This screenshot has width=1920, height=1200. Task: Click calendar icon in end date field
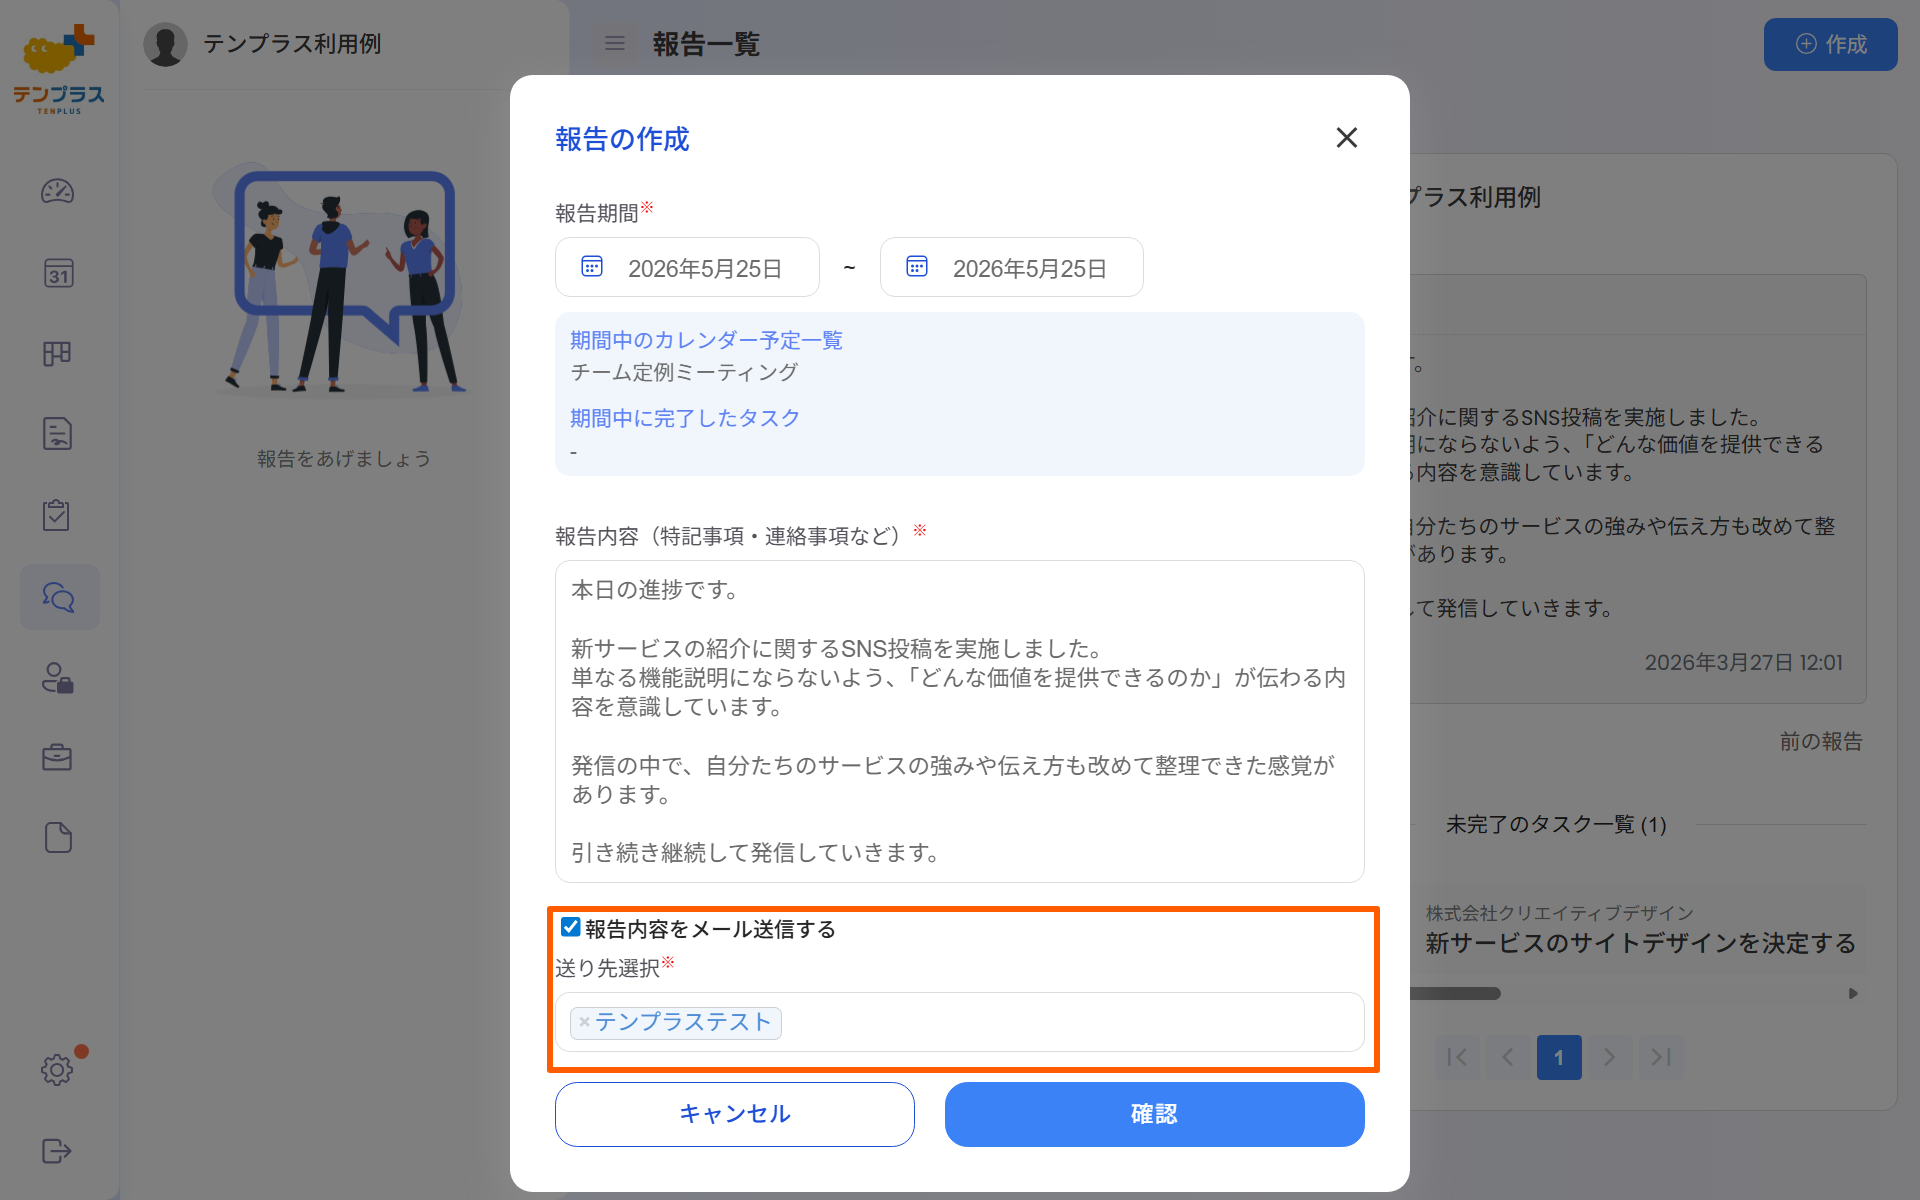click(x=917, y=267)
